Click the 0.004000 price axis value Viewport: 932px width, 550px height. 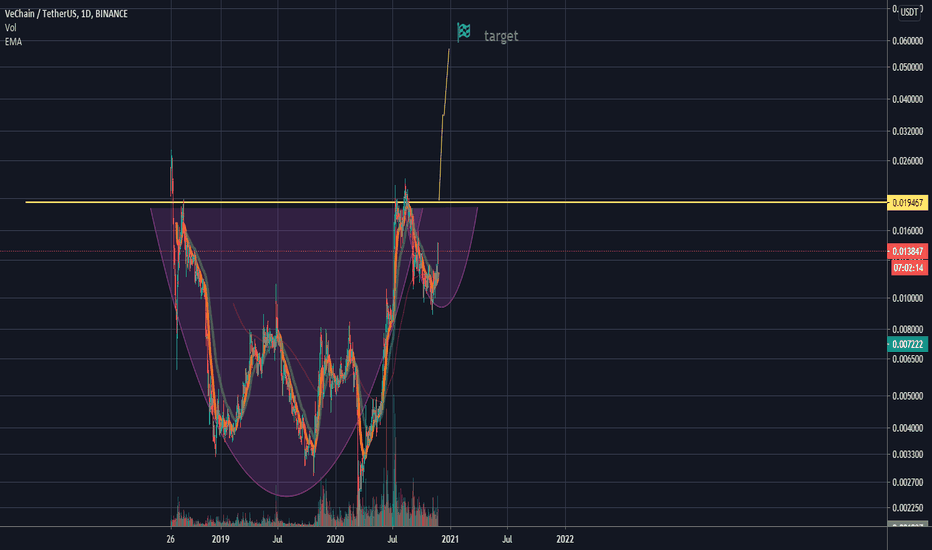tap(908, 428)
